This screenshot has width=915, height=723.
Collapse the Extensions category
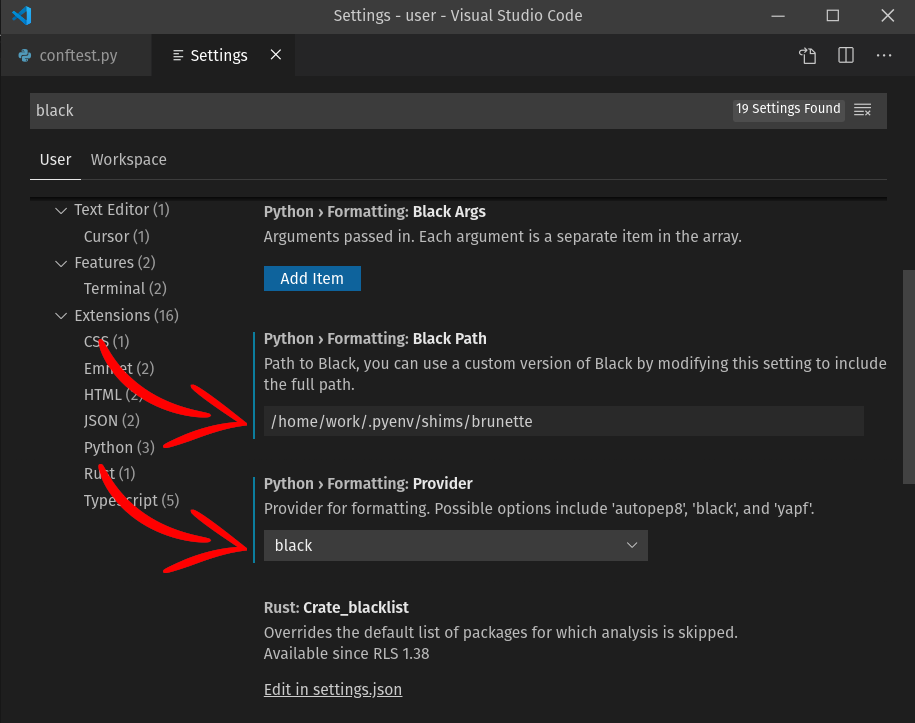pyautogui.click(x=61, y=316)
